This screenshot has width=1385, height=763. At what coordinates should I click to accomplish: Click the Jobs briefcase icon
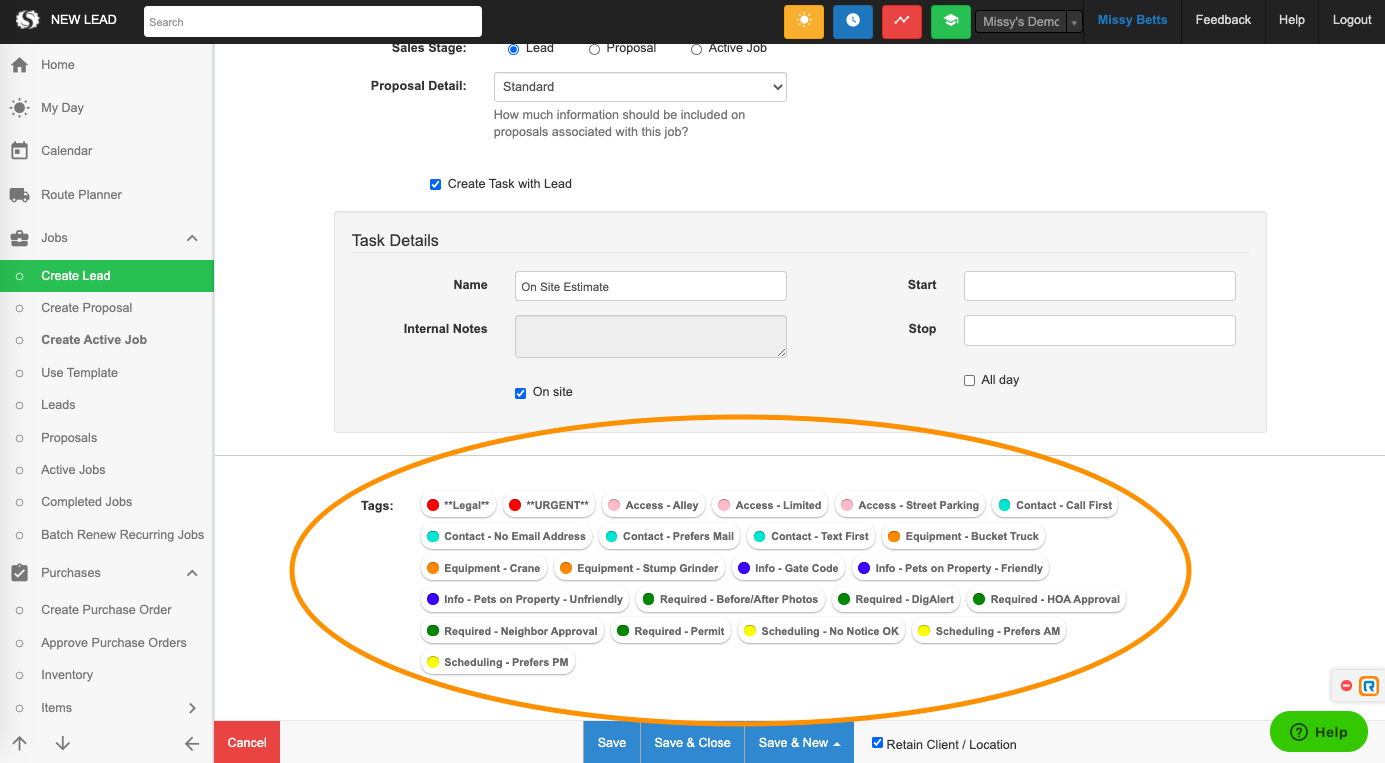[x=19, y=238]
